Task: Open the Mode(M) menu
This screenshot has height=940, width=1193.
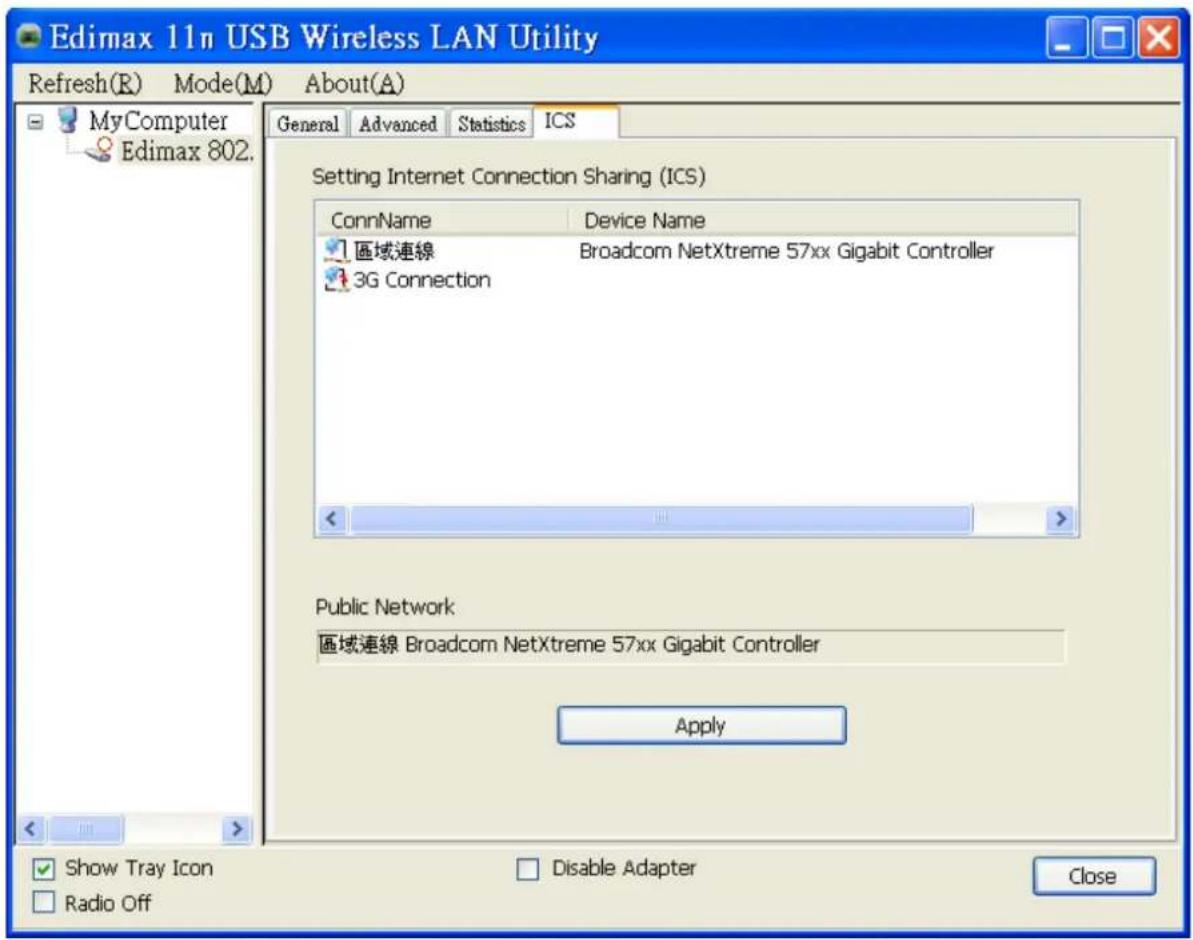Action: 223,83
